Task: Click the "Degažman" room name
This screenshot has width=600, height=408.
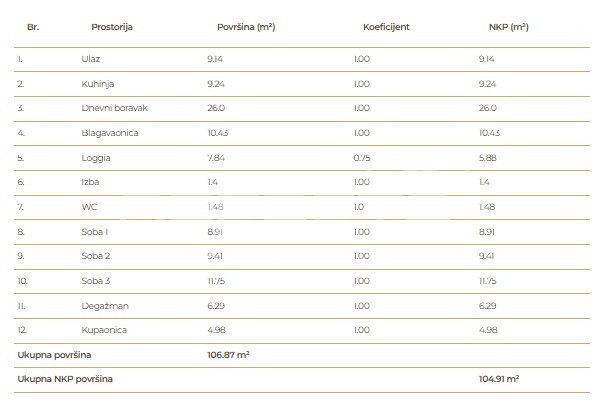Action: [x=102, y=304]
